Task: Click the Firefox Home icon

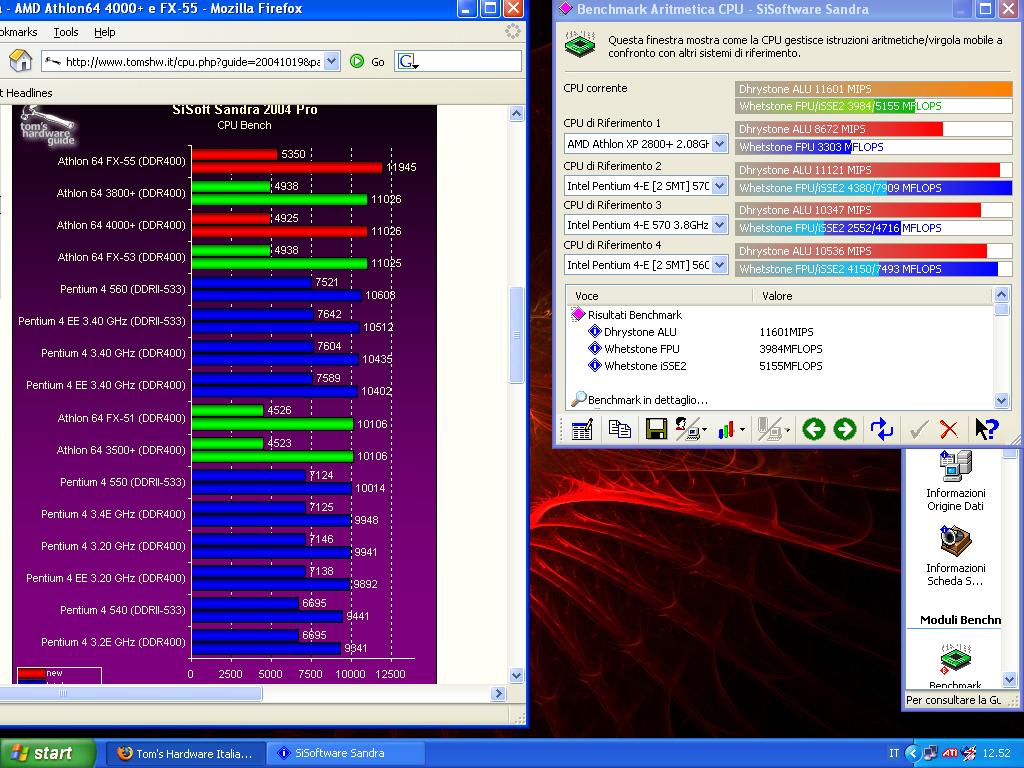Action: pyautogui.click(x=20, y=61)
